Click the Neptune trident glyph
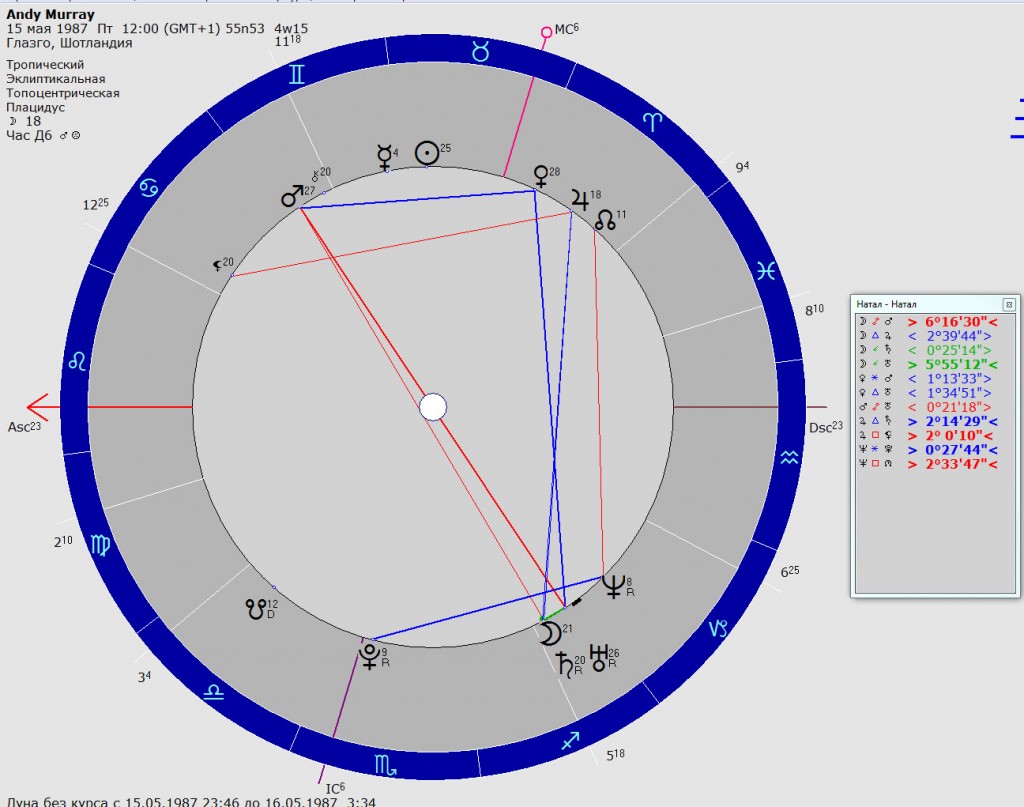The image size is (1024, 807). (613, 586)
